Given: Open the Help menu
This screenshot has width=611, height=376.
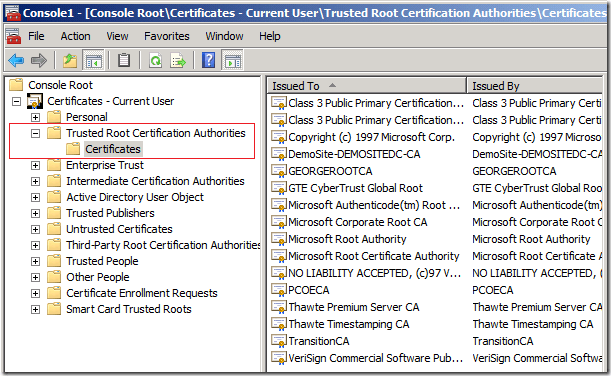Looking at the screenshot, I should tap(270, 36).
